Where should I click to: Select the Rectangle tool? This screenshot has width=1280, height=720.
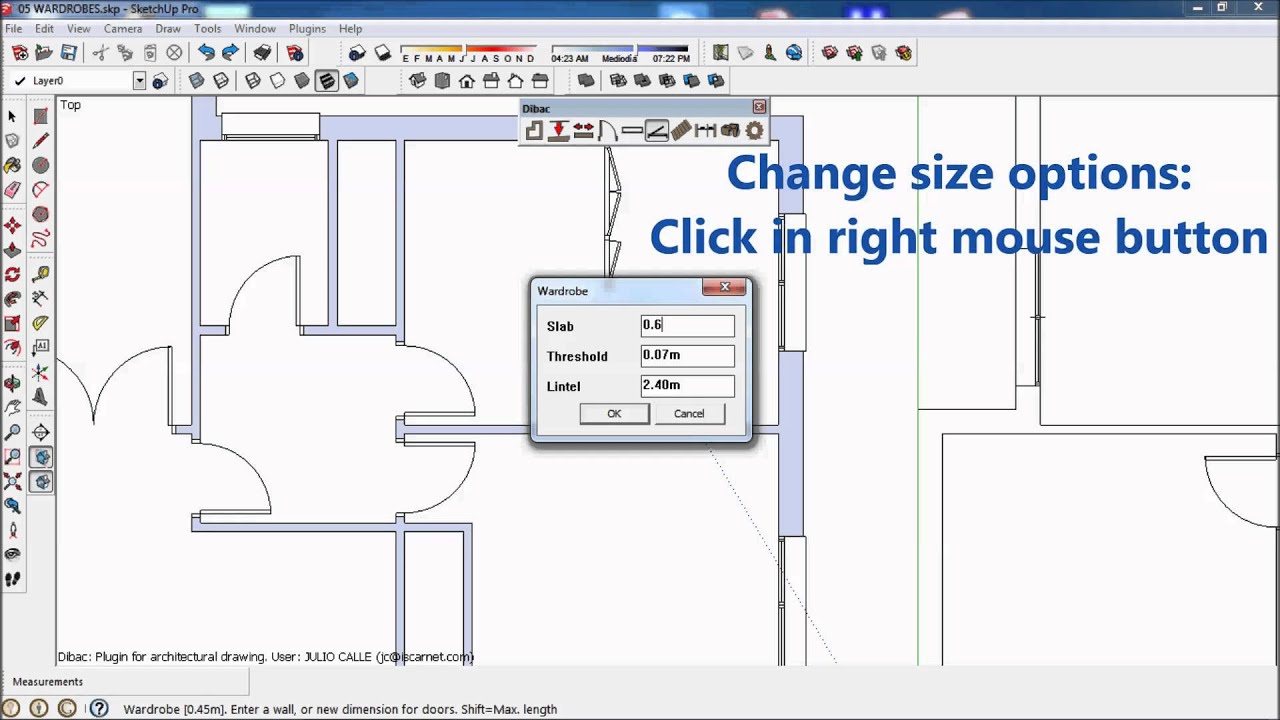(40, 117)
